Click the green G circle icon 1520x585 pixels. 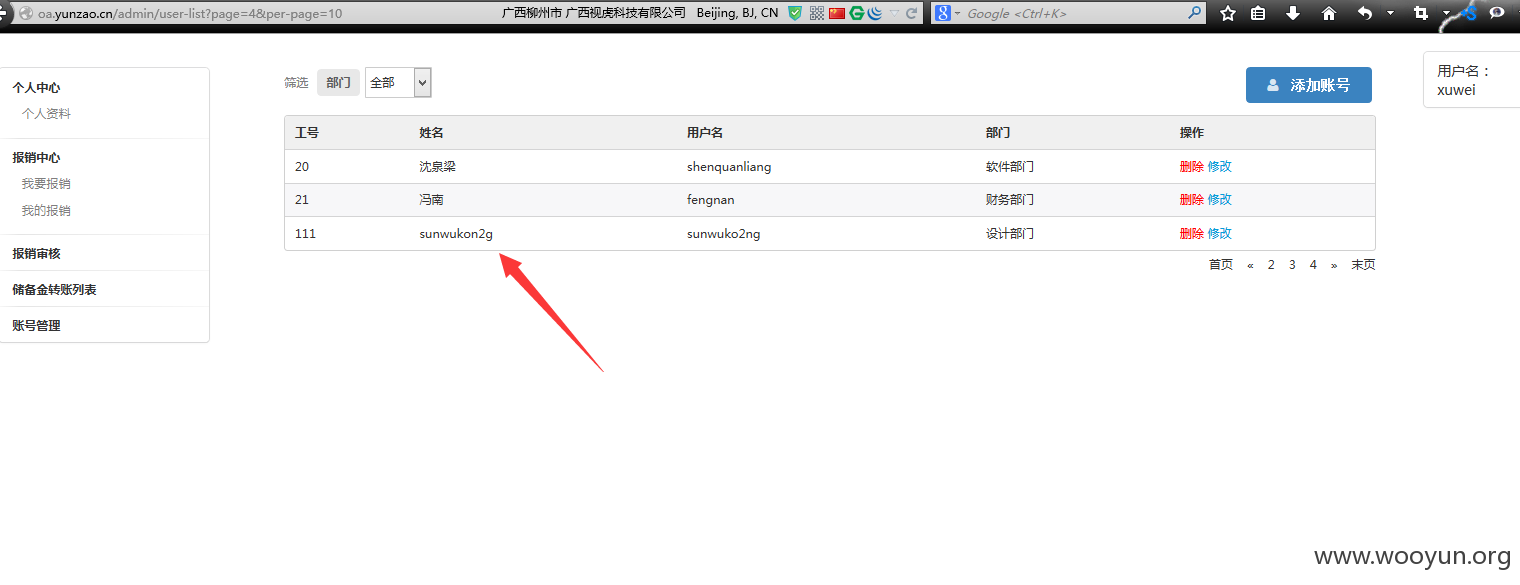tap(857, 13)
